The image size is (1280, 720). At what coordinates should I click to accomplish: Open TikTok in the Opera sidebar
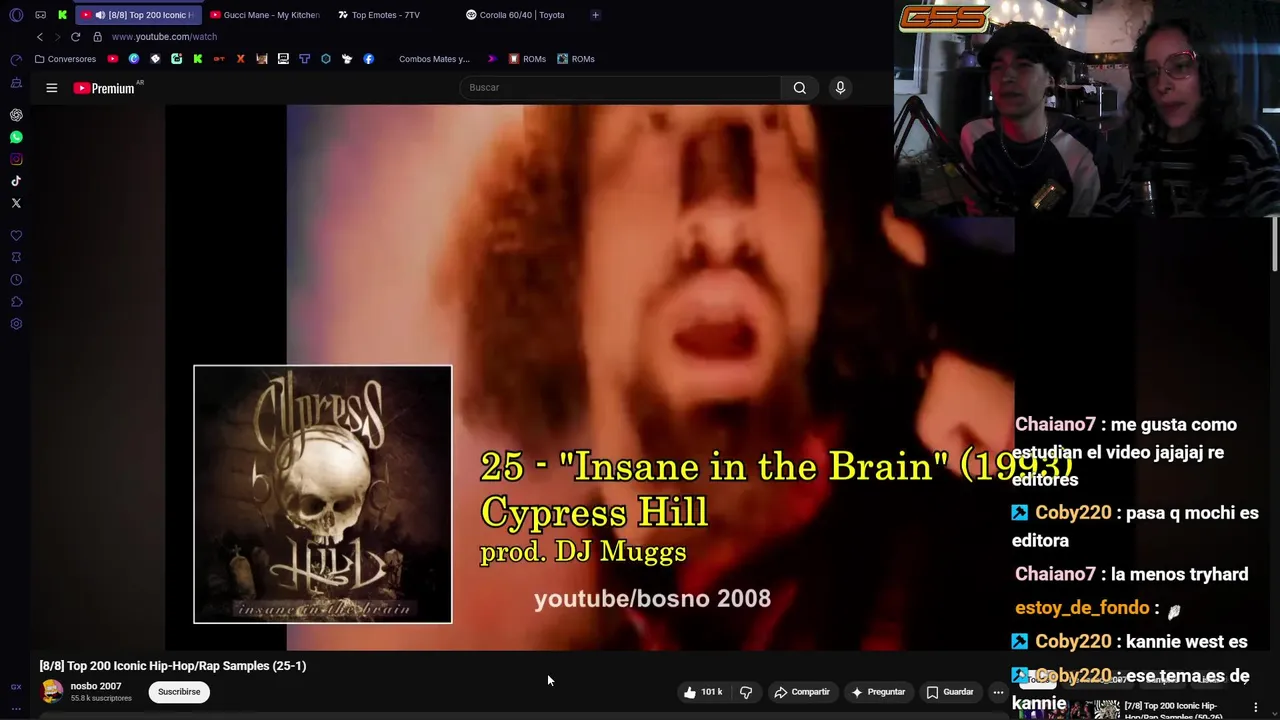pyautogui.click(x=16, y=181)
